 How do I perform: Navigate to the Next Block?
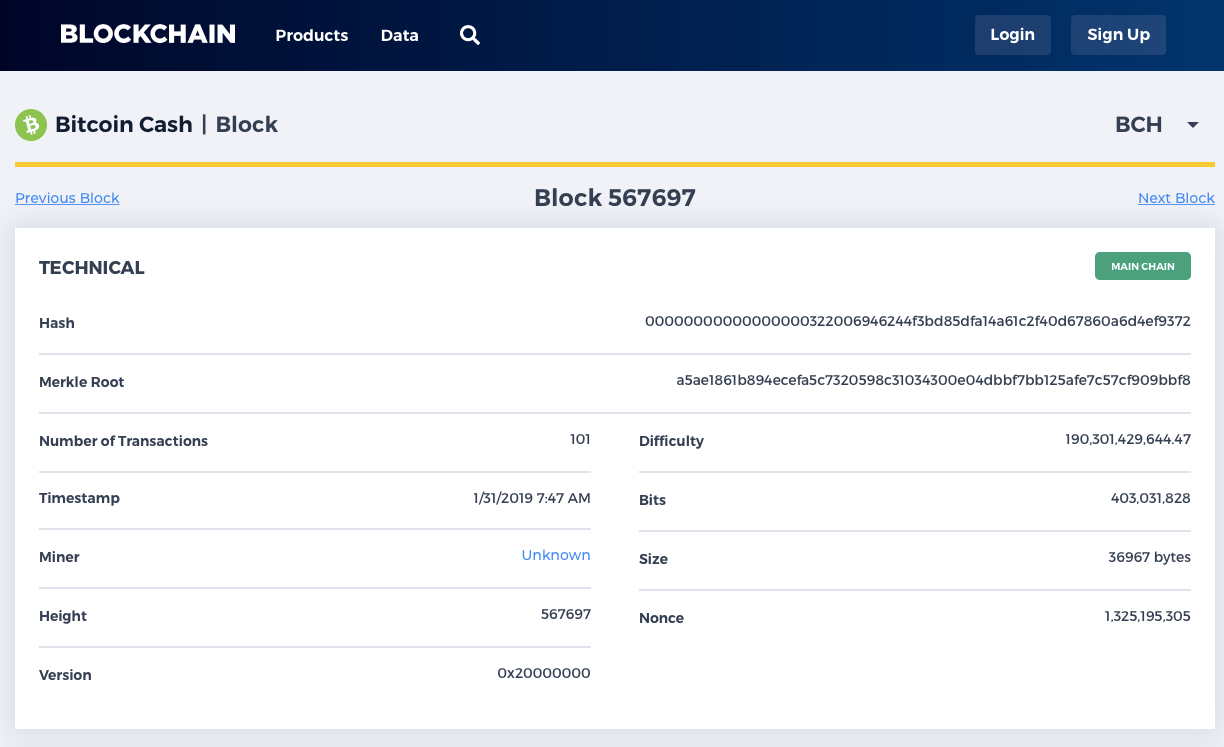1176,197
